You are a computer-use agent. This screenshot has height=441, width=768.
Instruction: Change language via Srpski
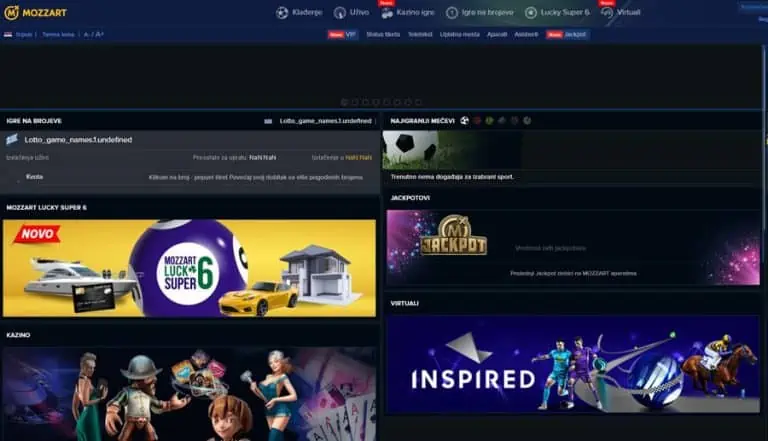[24, 34]
